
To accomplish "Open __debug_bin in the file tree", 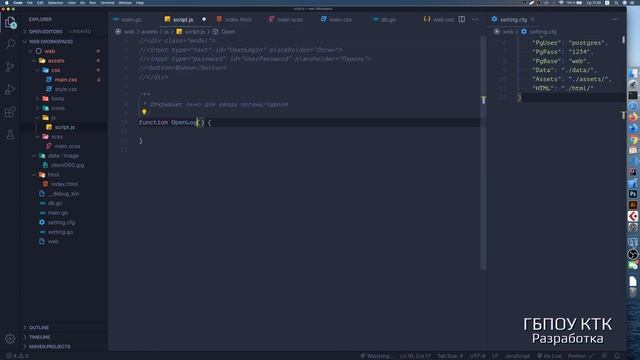I will coord(63,194).
